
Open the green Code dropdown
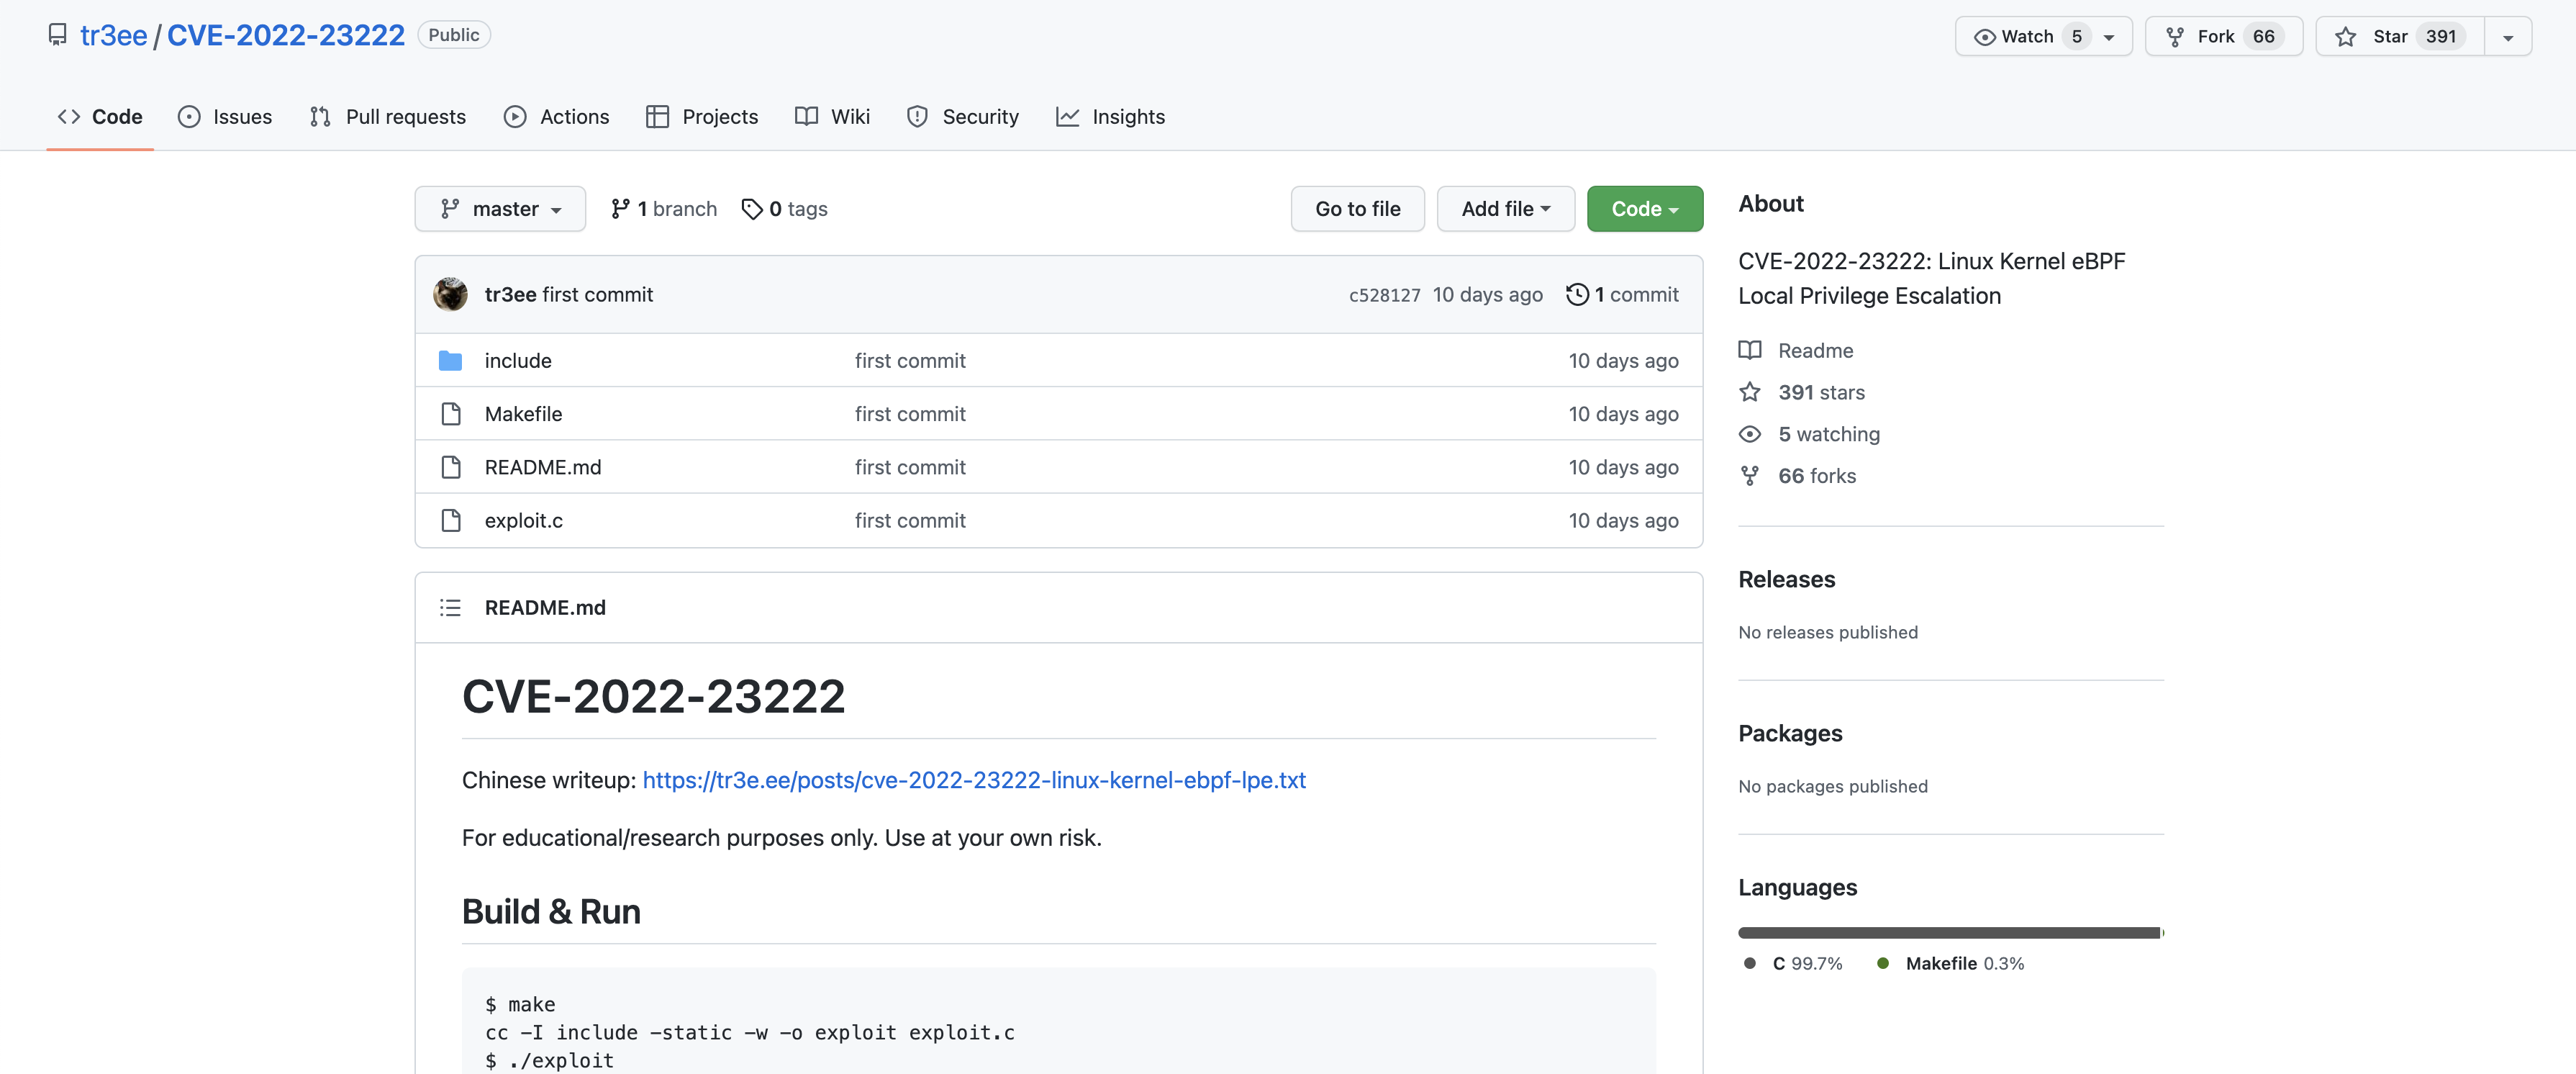pyautogui.click(x=1644, y=209)
